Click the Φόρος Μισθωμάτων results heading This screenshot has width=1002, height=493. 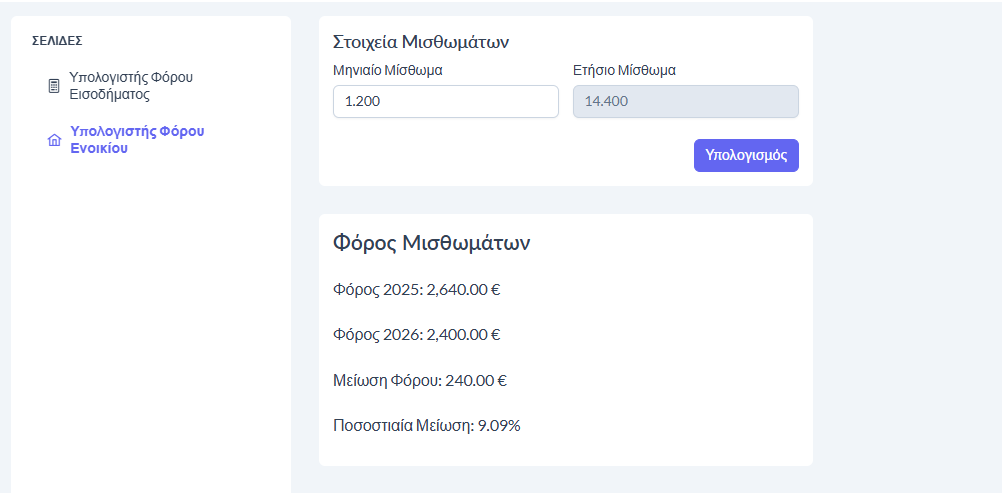[431, 243]
